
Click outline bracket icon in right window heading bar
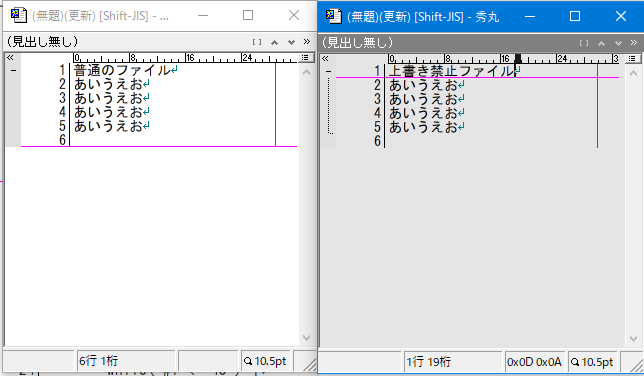584,43
